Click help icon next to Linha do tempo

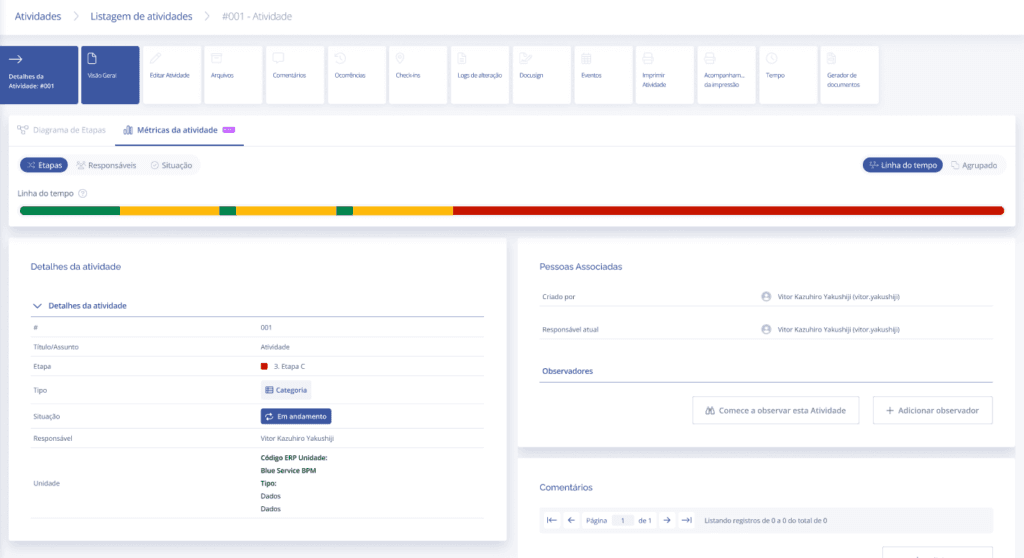pyautogui.click(x=83, y=193)
